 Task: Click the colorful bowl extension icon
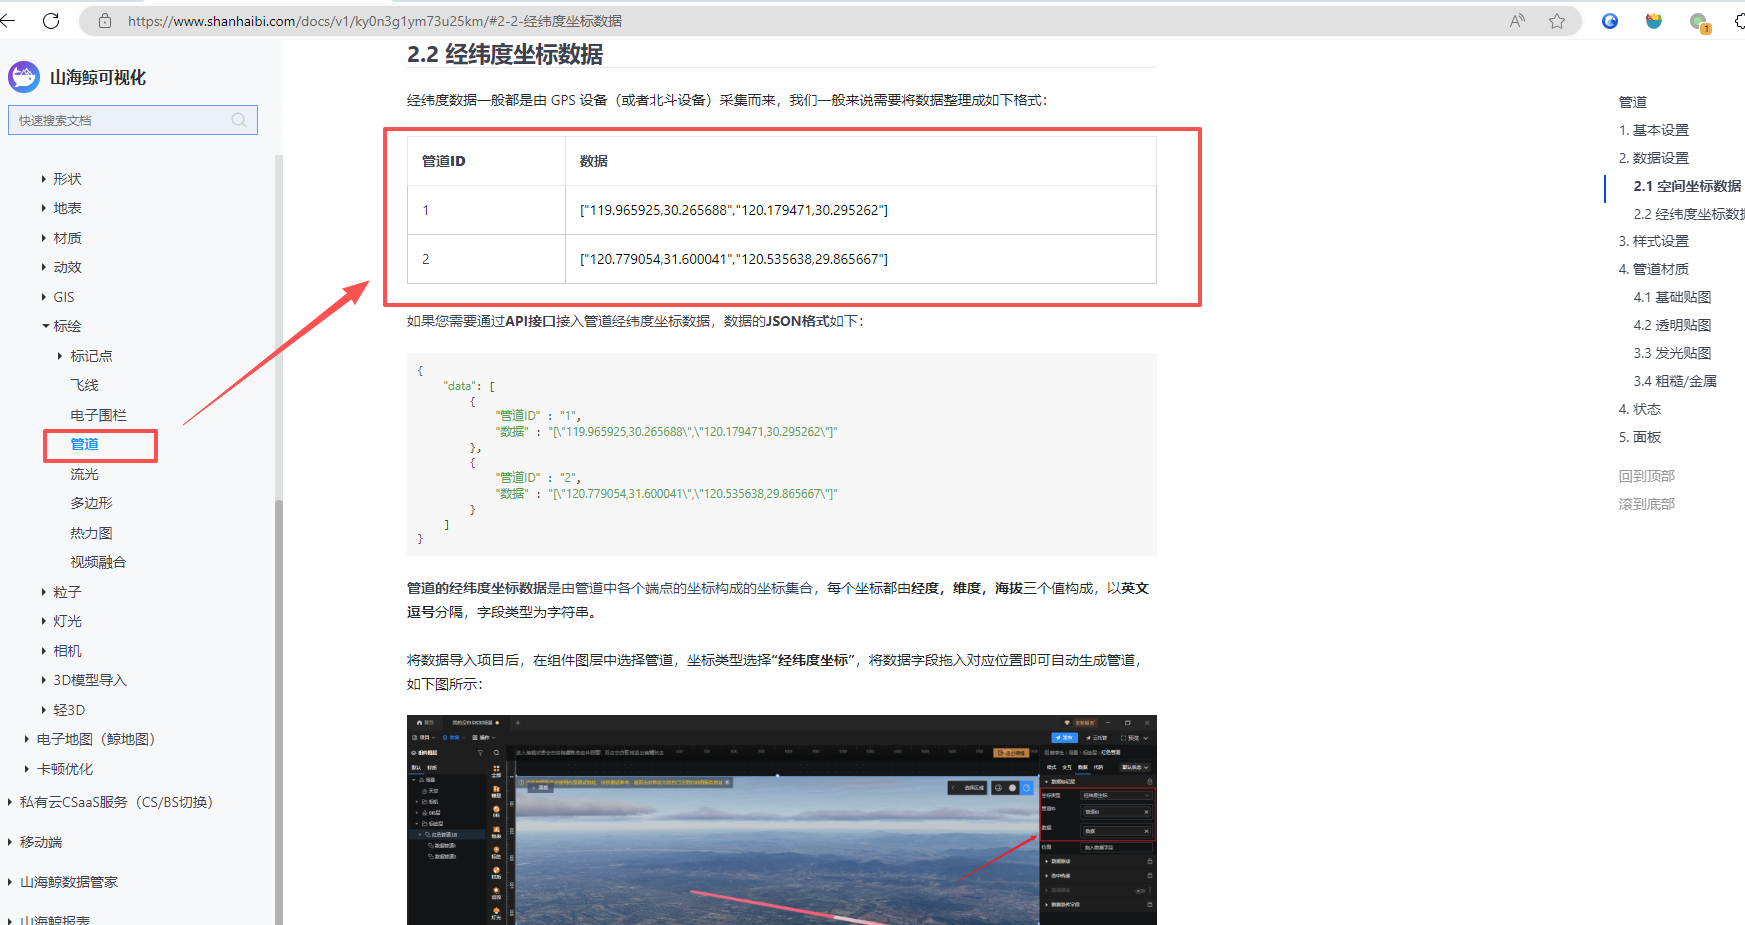tap(1654, 21)
